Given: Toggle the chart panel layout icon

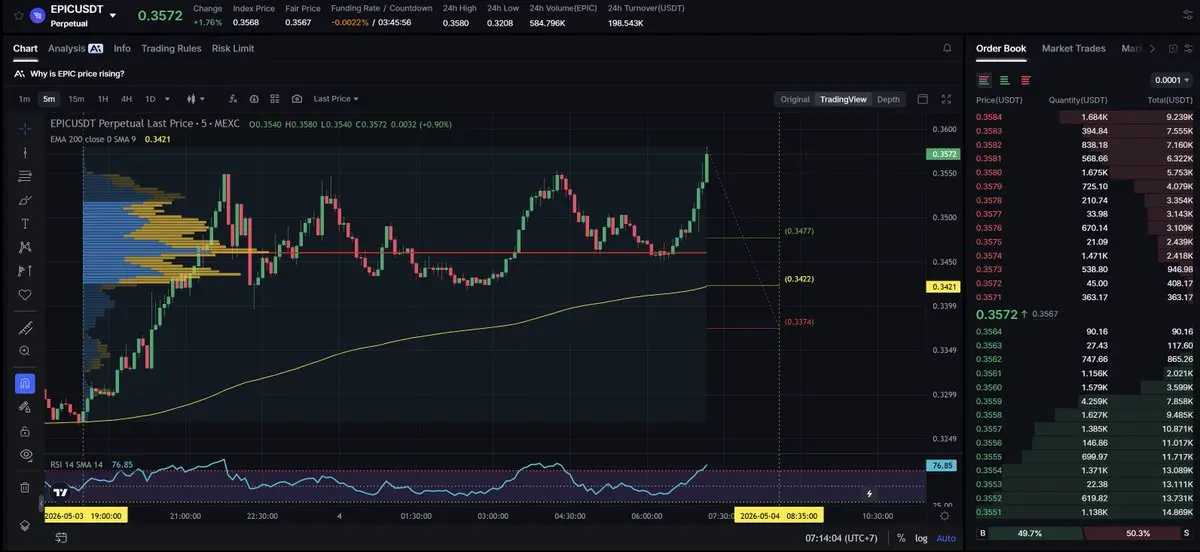Looking at the screenshot, I should (922, 99).
